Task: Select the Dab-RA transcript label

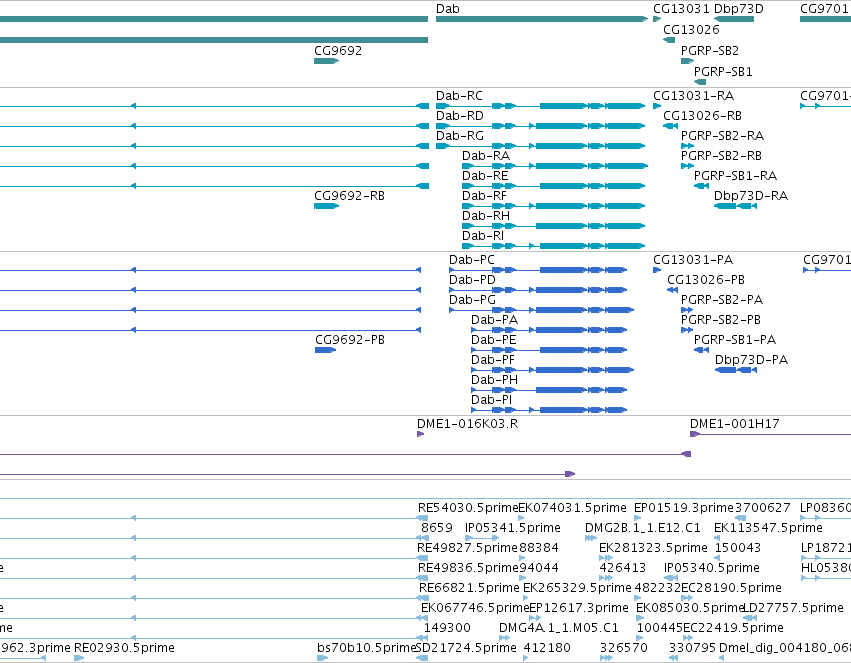Action: [486, 156]
